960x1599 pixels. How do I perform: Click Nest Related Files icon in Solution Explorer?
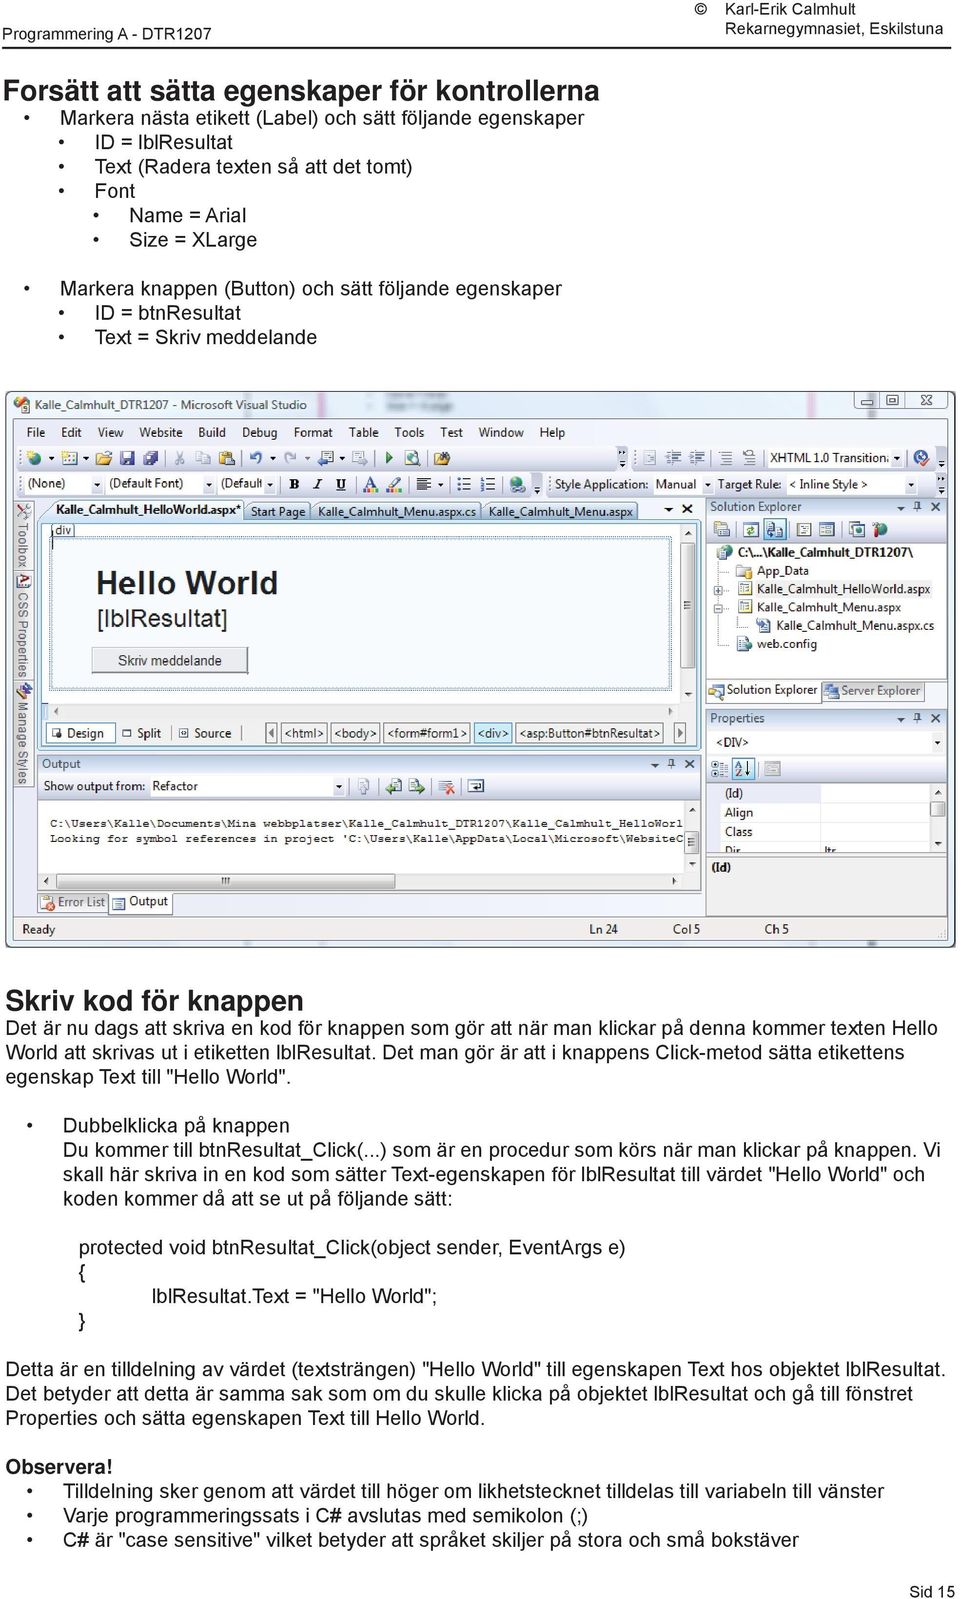[775, 529]
